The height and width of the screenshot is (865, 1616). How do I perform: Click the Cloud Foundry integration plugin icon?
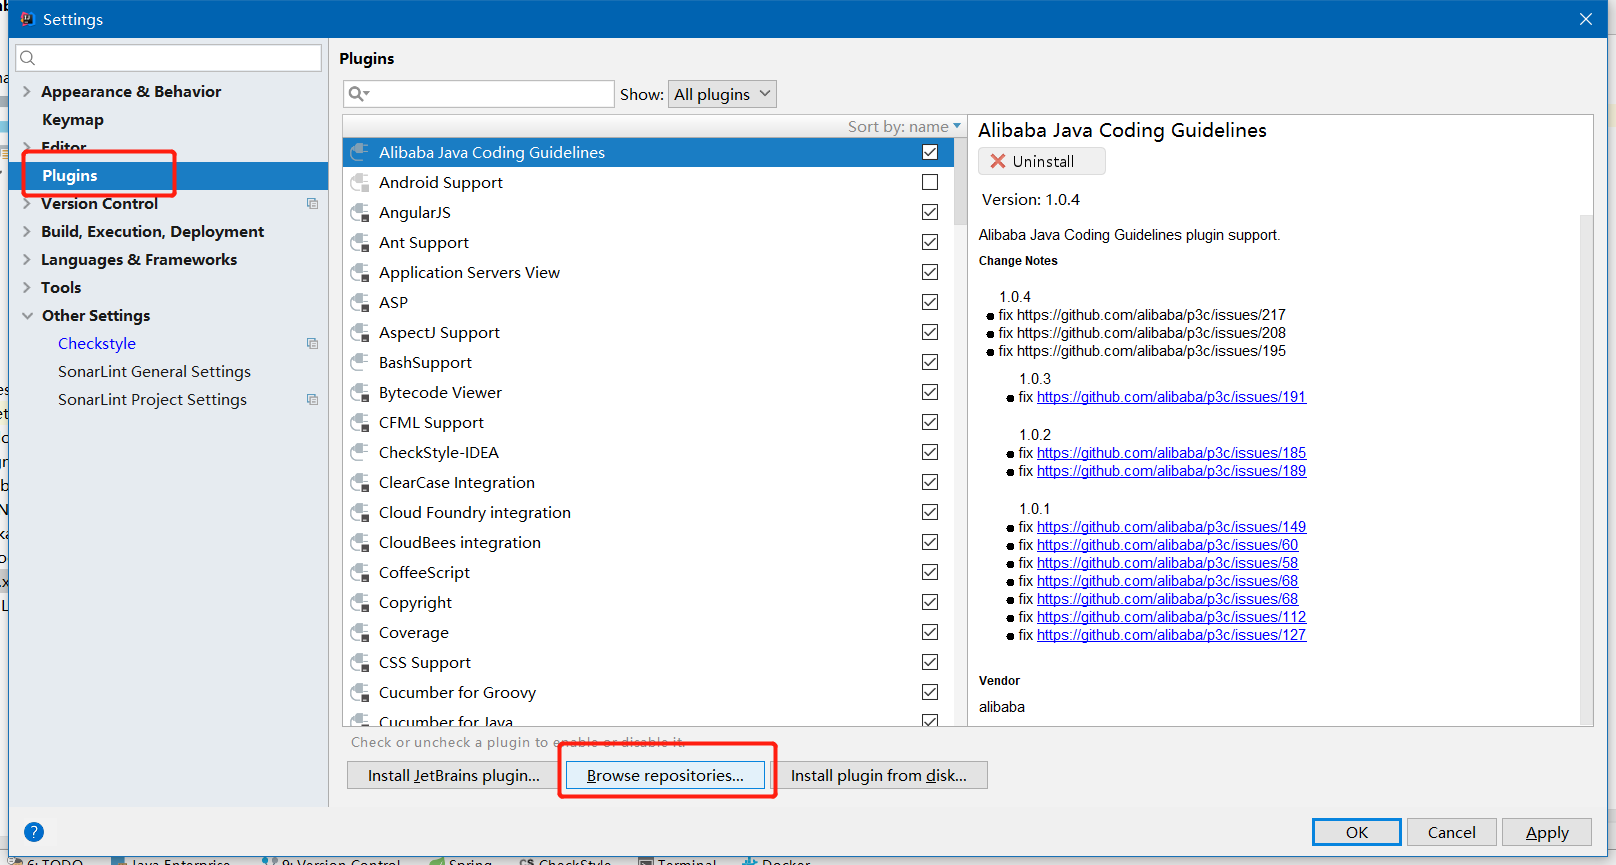tap(360, 512)
